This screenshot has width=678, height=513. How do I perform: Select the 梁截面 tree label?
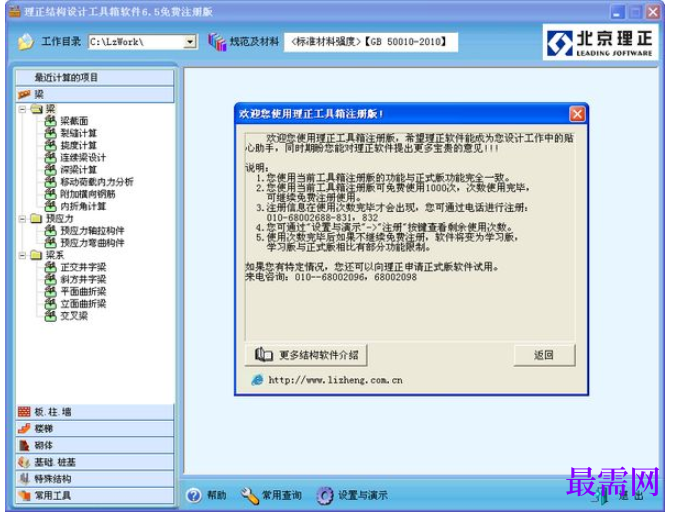[x=74, y=121]
